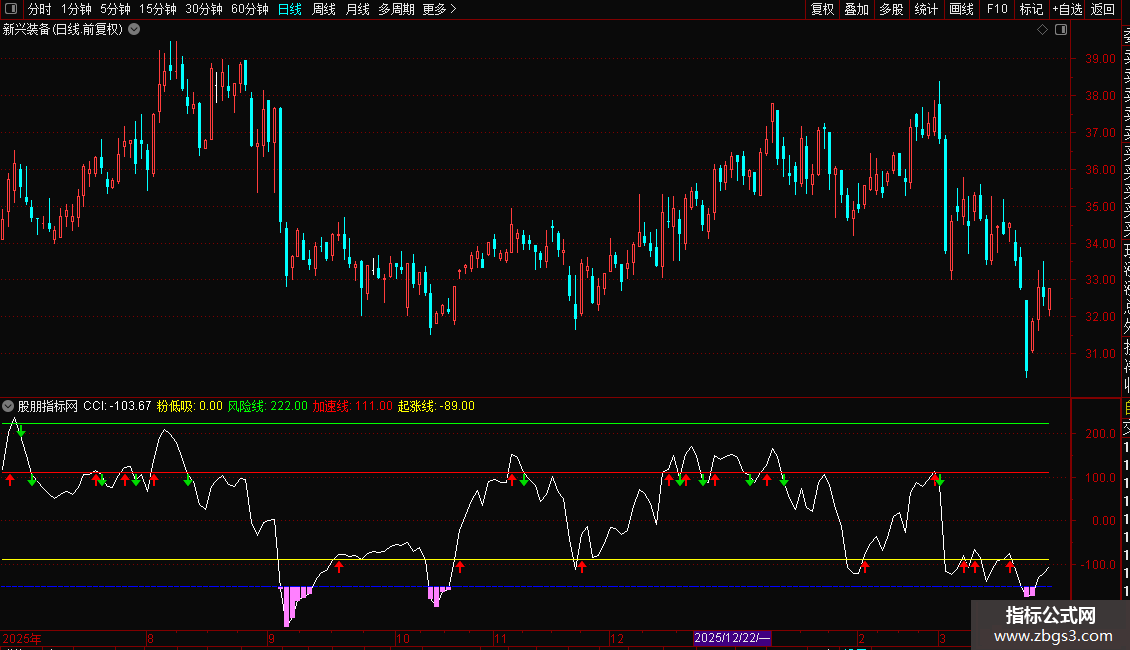Image resolution: width=1130 pixels, height=650 pixels.
Task: Click the 新兴装备(日线.前复权) chart title
Action: (x=63, y=30)
